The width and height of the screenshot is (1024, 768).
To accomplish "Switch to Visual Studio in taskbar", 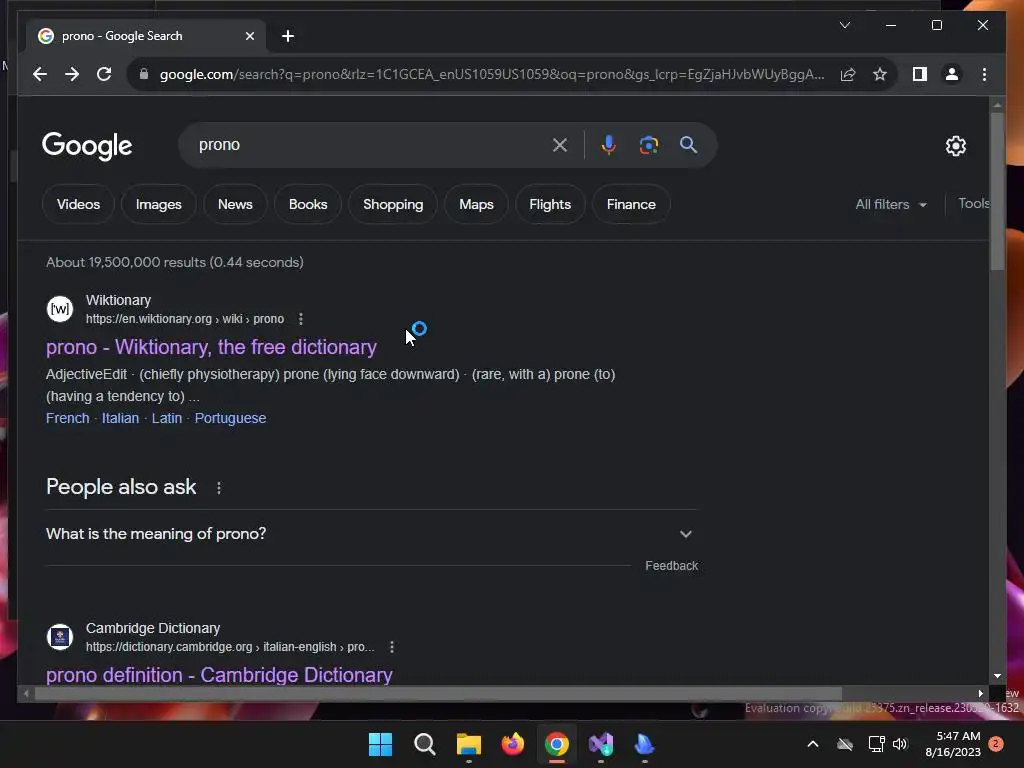I will pyautogui.click(x=601, y=744).
